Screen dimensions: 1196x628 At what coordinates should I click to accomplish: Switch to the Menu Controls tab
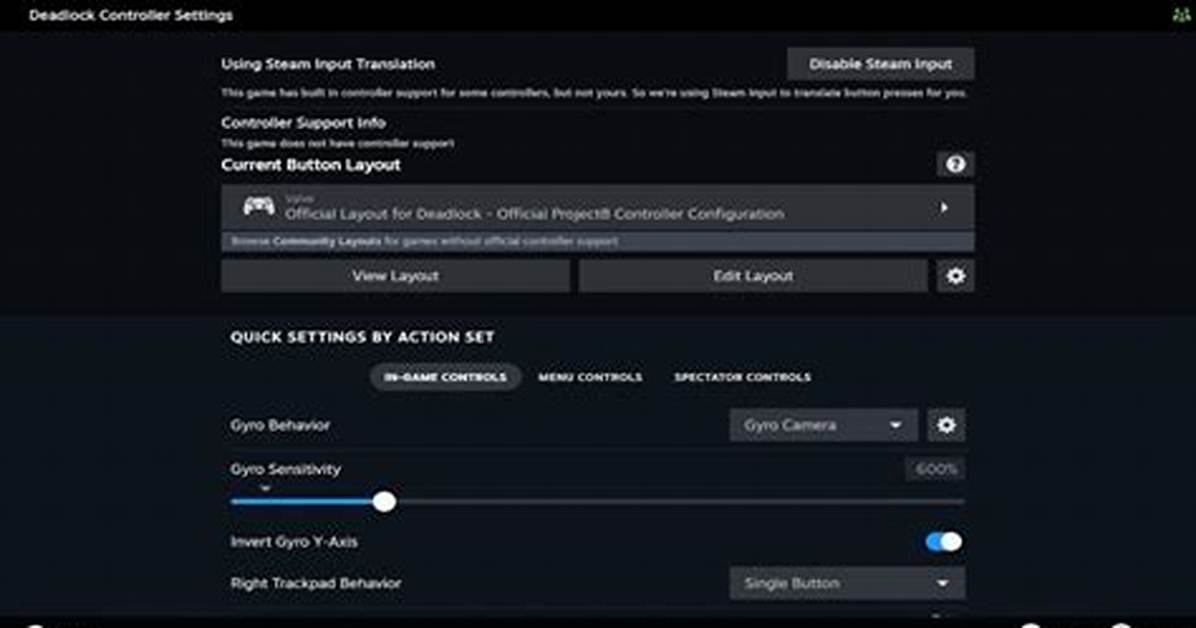pos(590,377)
